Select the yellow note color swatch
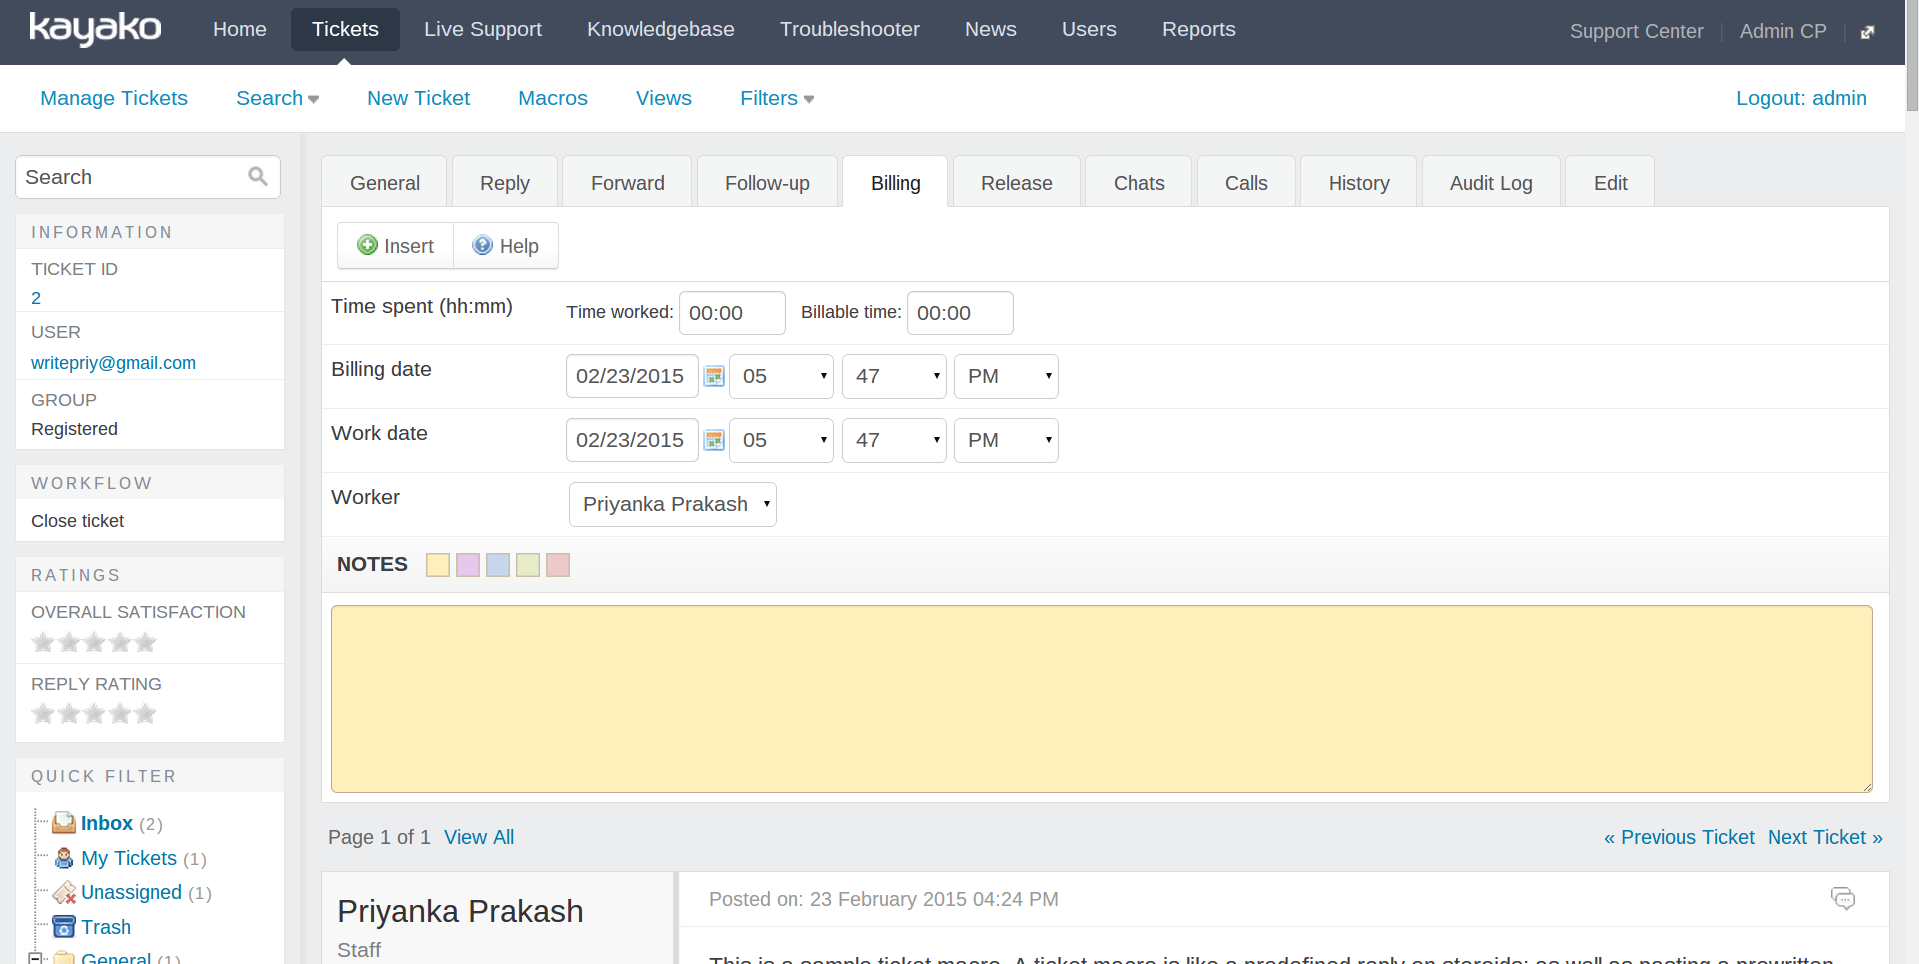The width and height of the screenshot is (1919, 964). point(438,565)
